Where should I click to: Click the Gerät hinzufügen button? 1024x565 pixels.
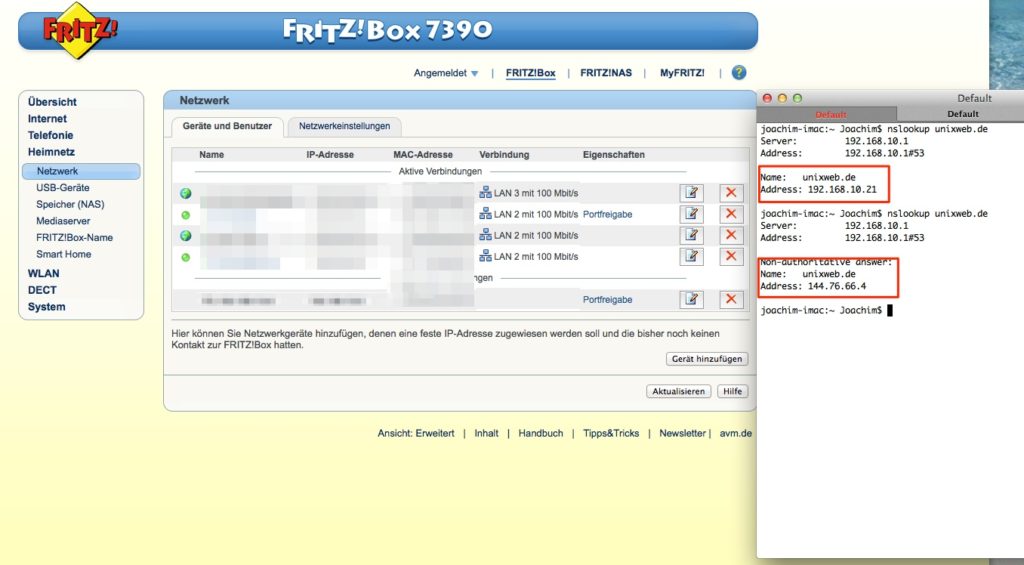(707, 359)
